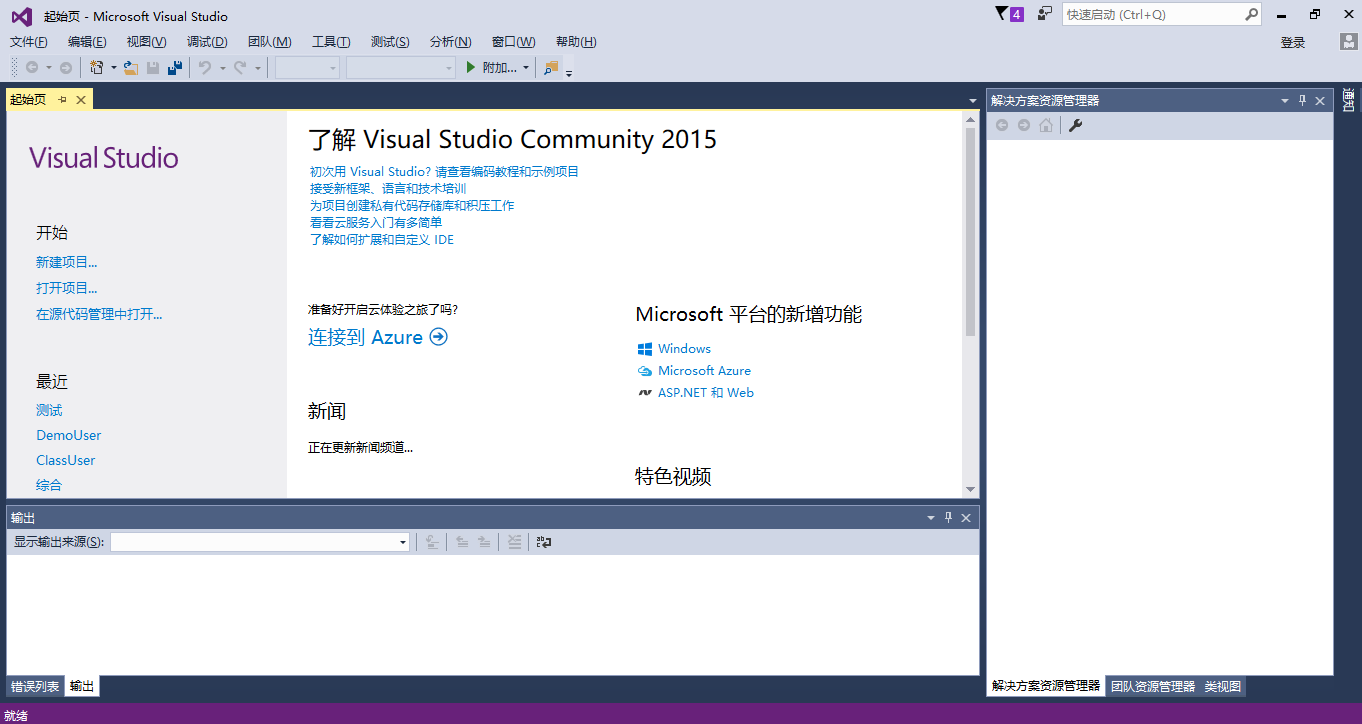
Task: Open the Solution Platforms combo box
Action: click(x=401, y=68)
